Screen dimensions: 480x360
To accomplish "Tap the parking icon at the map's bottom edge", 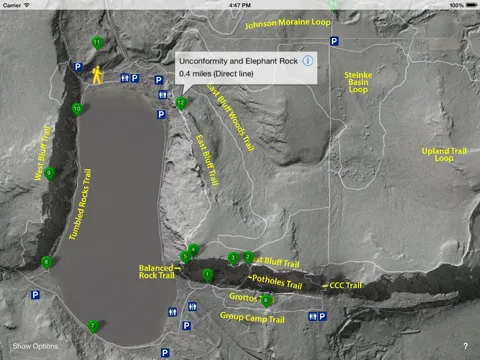I will (165, 353).
